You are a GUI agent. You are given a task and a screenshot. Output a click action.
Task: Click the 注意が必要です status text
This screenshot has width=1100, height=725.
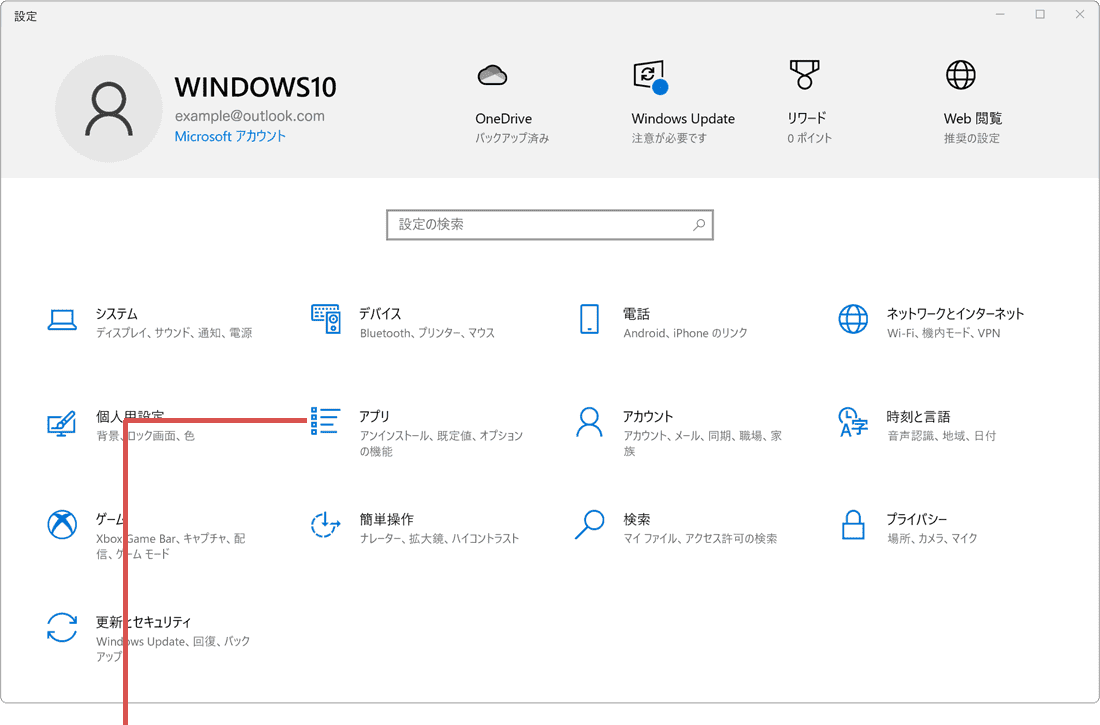point(669,138)
